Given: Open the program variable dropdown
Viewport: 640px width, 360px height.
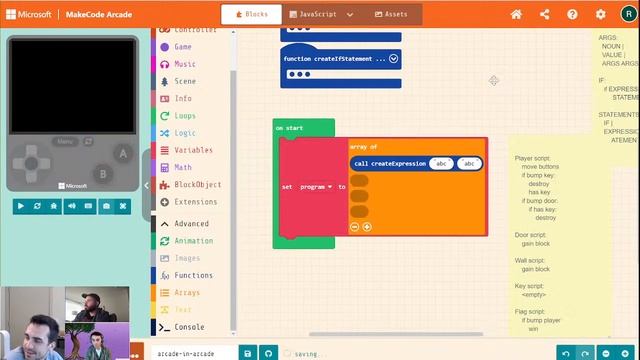Looking at the screenshot, I should click(x=316, y=187).
